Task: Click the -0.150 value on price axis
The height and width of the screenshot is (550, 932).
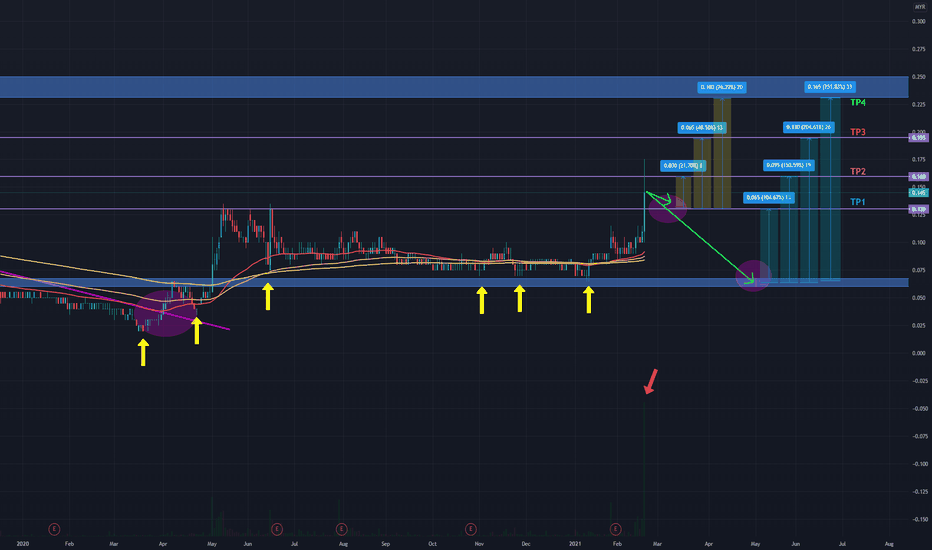Action: (920, 519)
